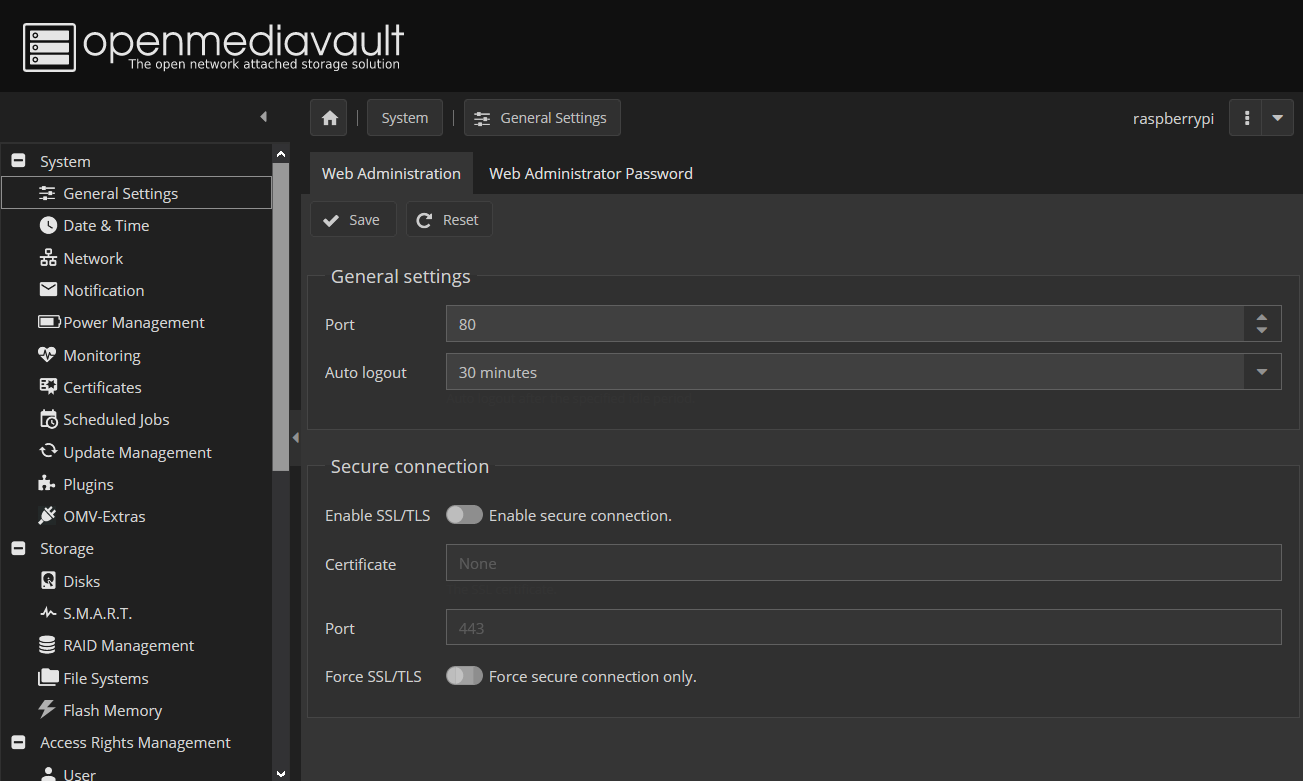The height and width of the screenshot is (781, 1303).
Task: Click the Date & Time clock icon
Action: pos(48,225)
